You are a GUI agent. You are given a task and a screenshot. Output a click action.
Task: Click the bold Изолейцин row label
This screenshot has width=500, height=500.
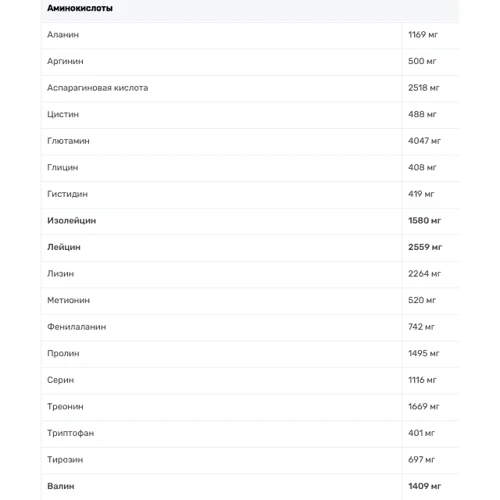point(72,221)
